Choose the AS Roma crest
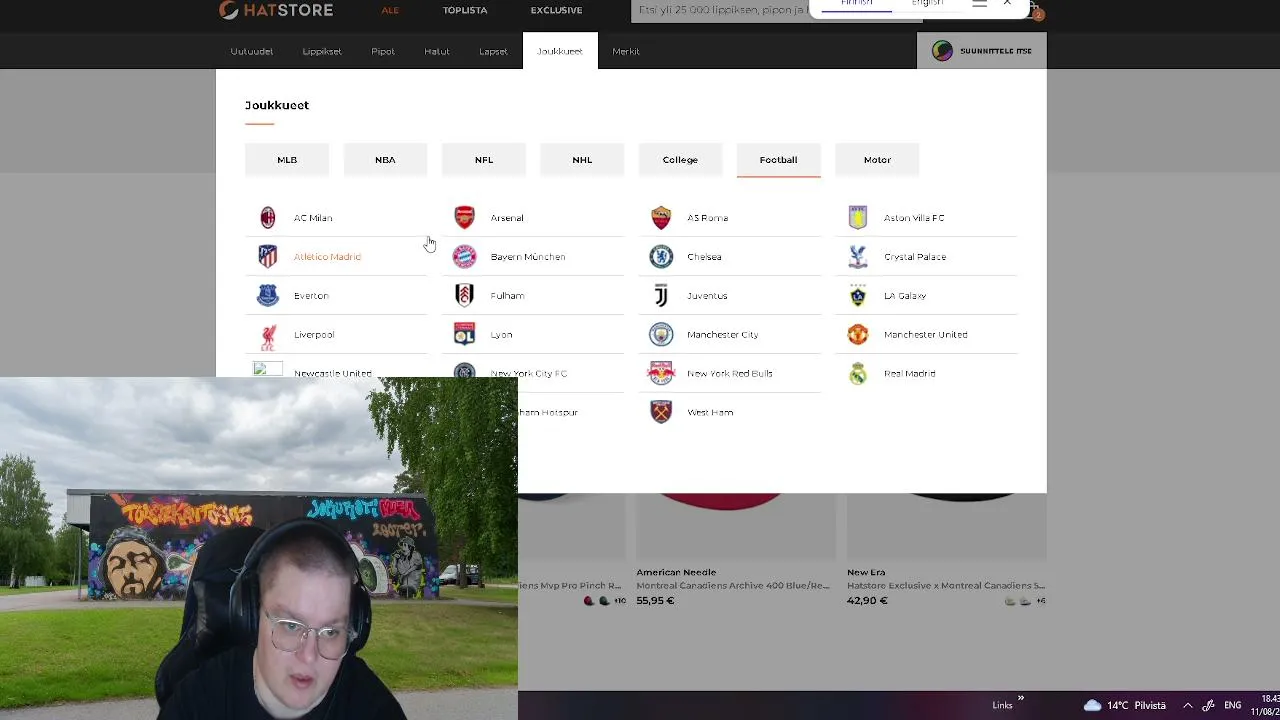 pyautogui.click(x=661, y=218)
